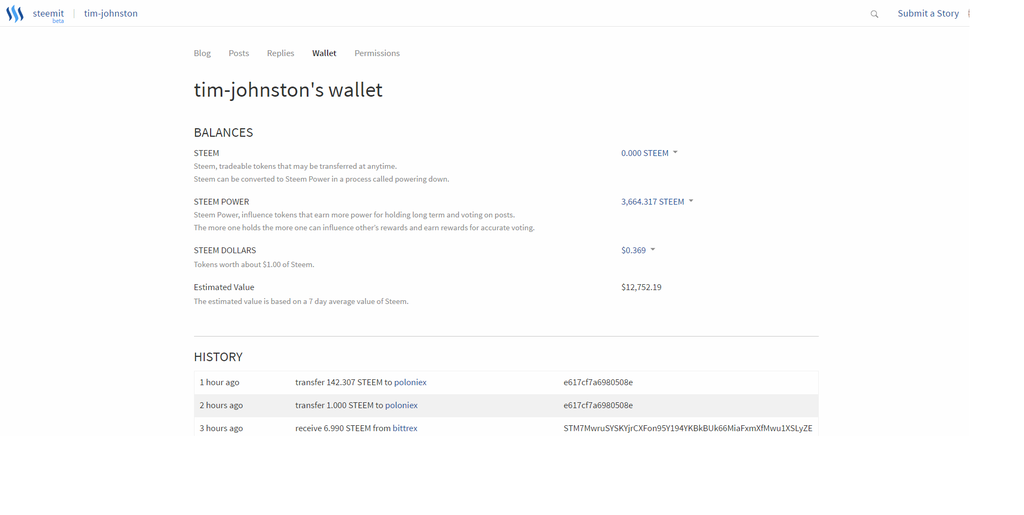The width and height of the screenshot is (1024, 515).
Task: Click the STEEM DOLLARS label
Action: point(225,250)
